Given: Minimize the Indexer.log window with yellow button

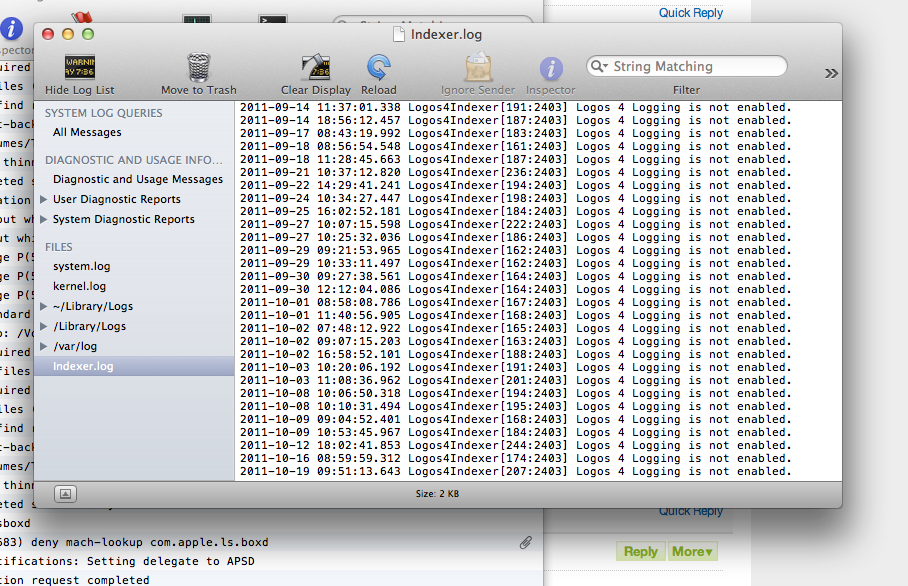Looking at the screenshot, I should click(x=68, y=34).
